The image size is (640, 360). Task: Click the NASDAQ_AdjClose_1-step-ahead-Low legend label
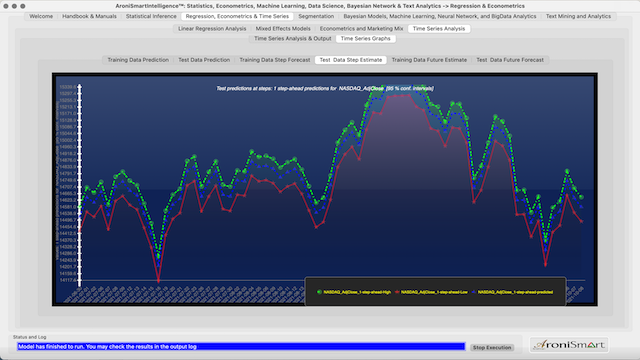click(x=434, y=292)
